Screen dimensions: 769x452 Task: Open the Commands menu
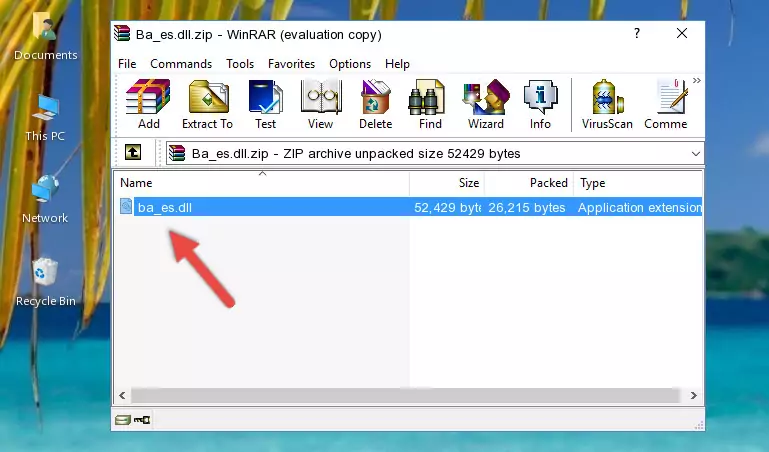click(181, 64)
